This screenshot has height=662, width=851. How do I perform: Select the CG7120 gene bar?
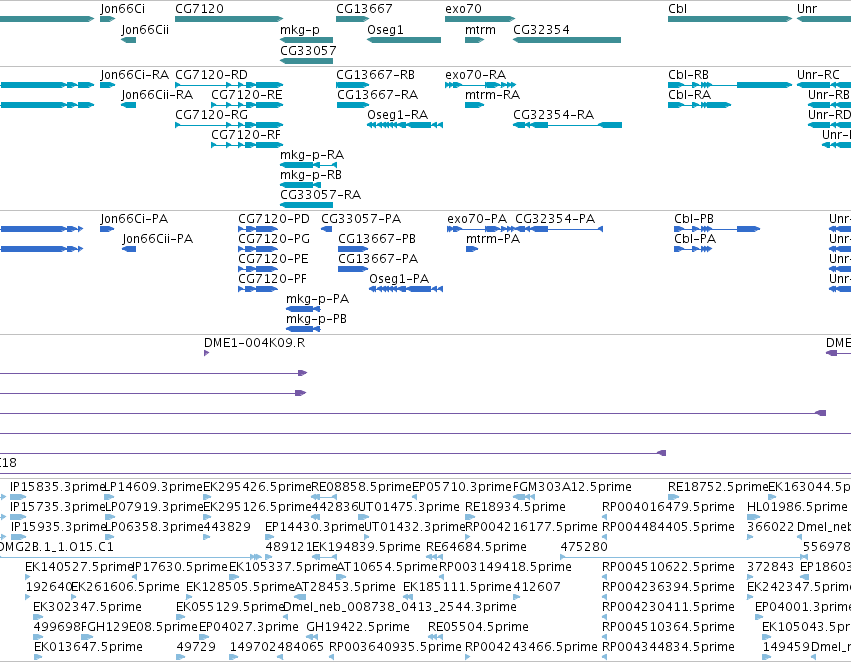(x=229, y=19)
